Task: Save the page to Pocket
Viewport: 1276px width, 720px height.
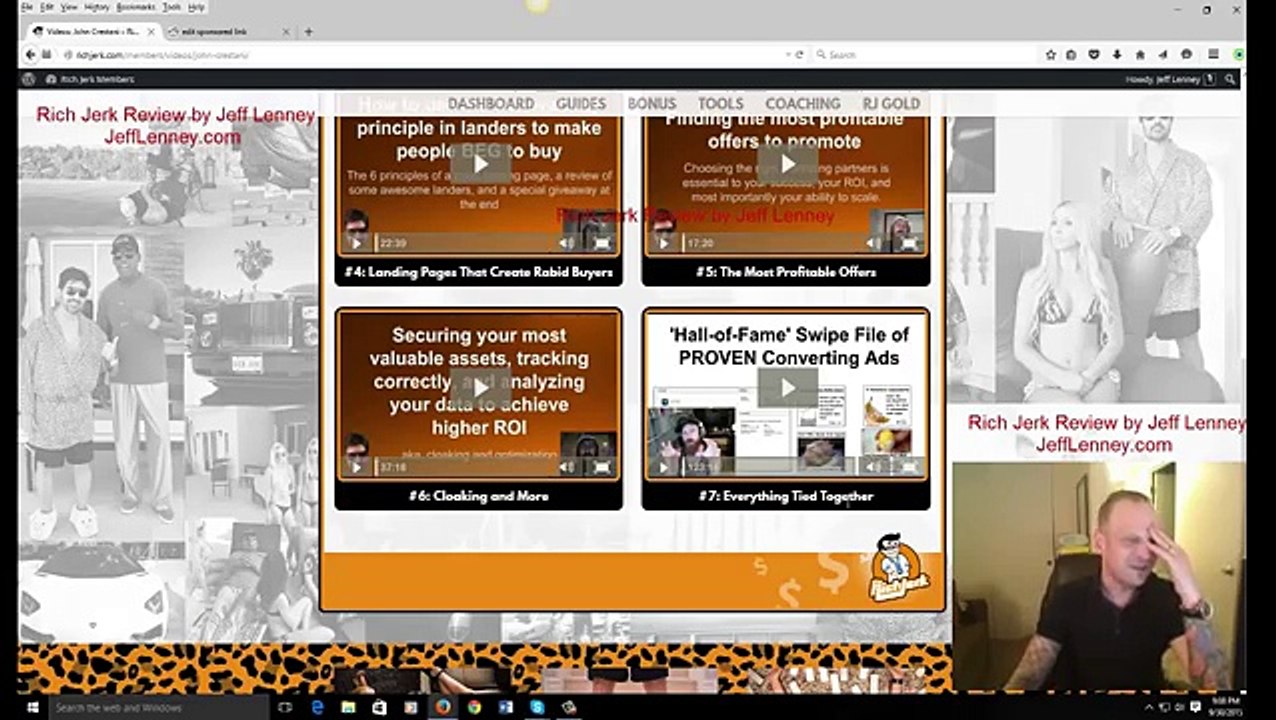Action: [x=1095, y=54]
